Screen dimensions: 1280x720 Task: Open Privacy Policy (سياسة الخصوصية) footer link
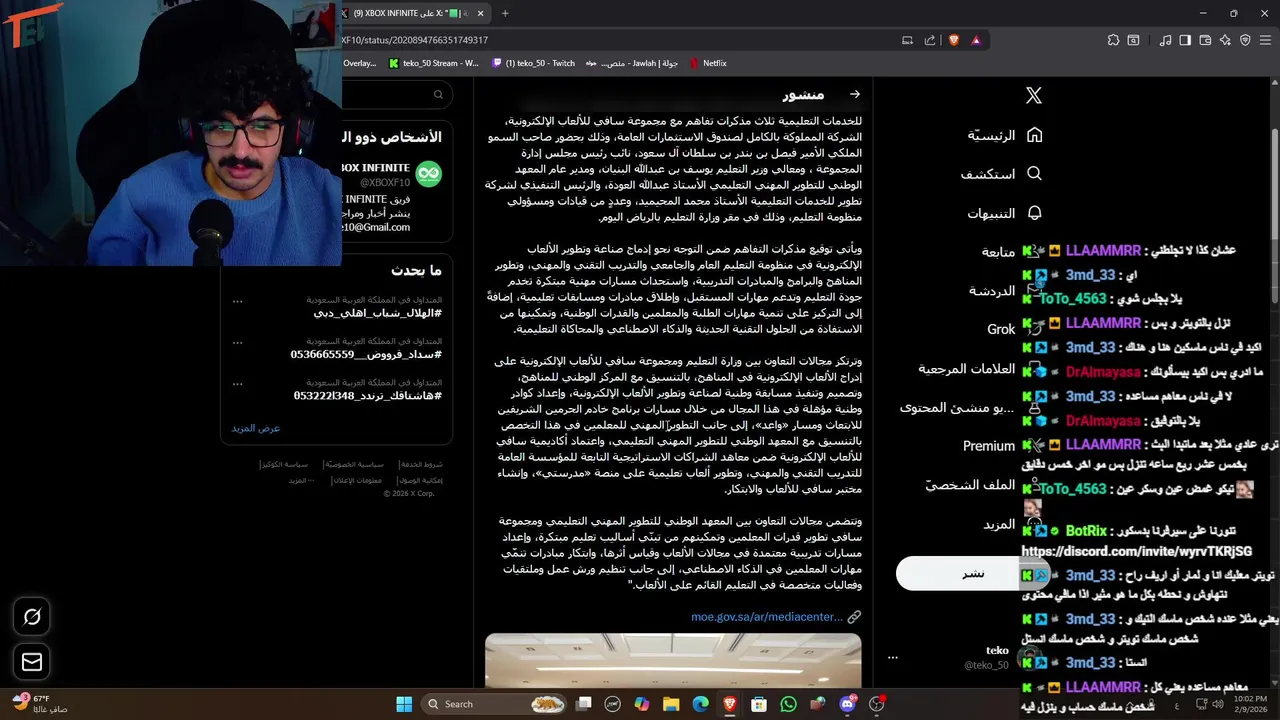click(356, 464)
